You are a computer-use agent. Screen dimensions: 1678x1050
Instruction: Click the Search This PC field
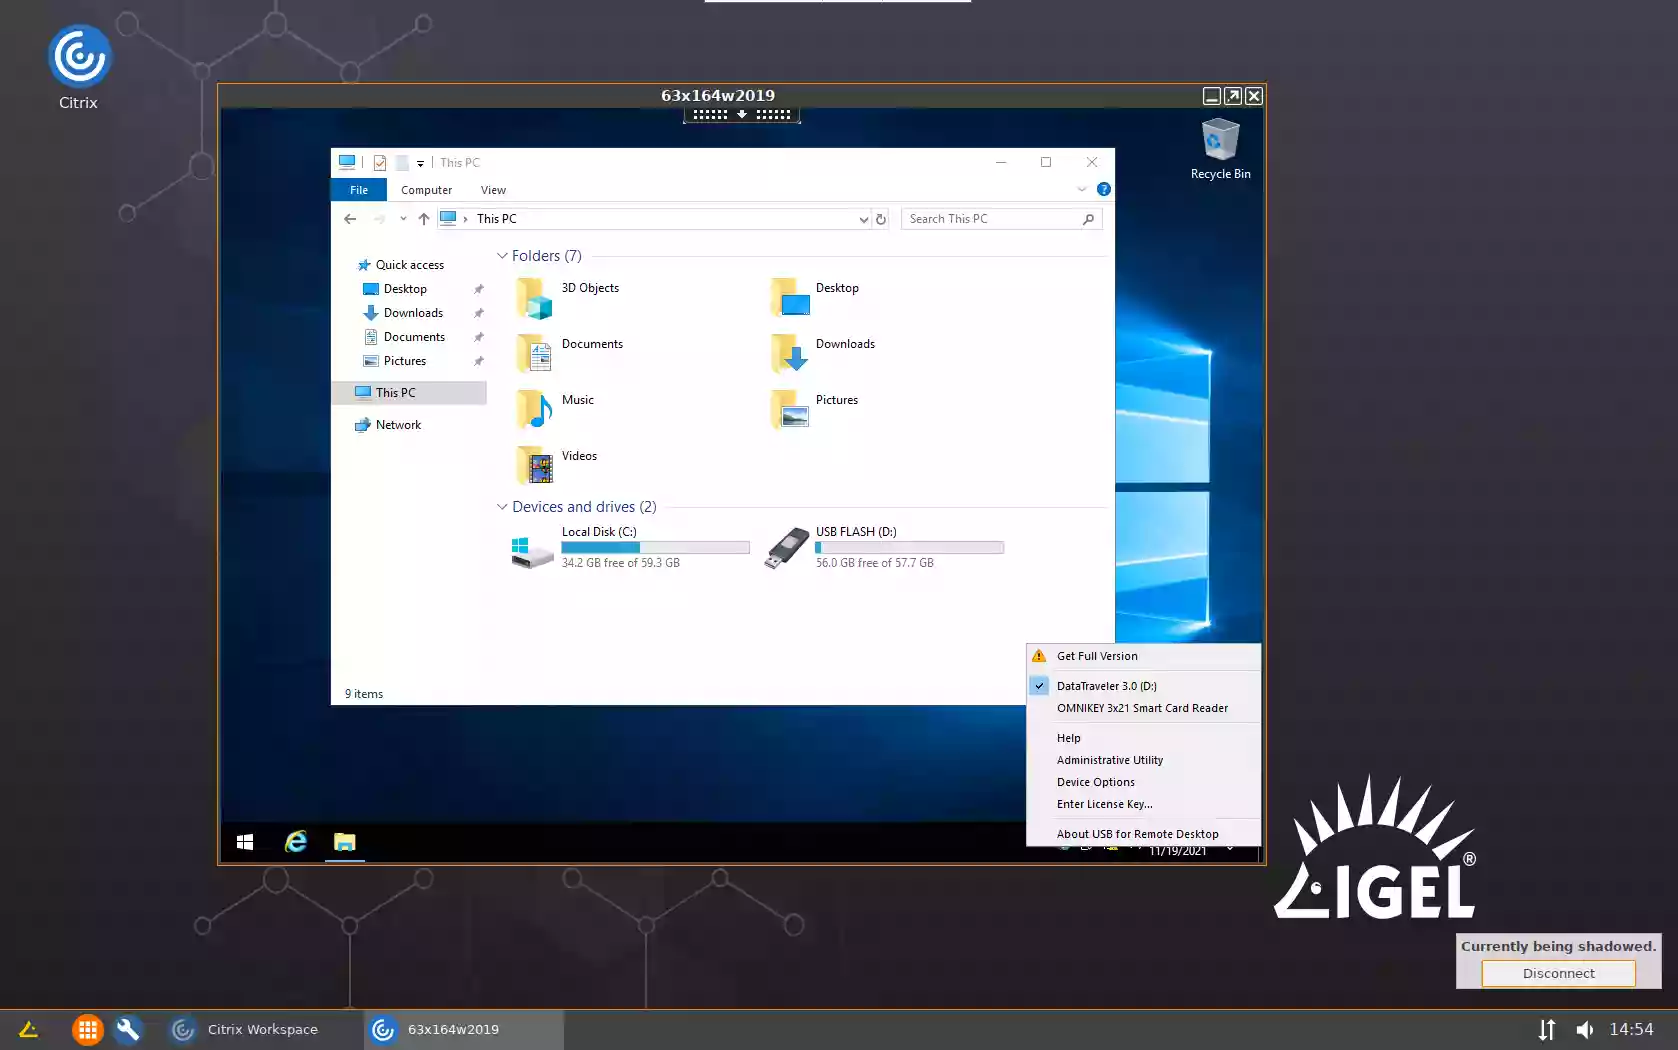1002,219
